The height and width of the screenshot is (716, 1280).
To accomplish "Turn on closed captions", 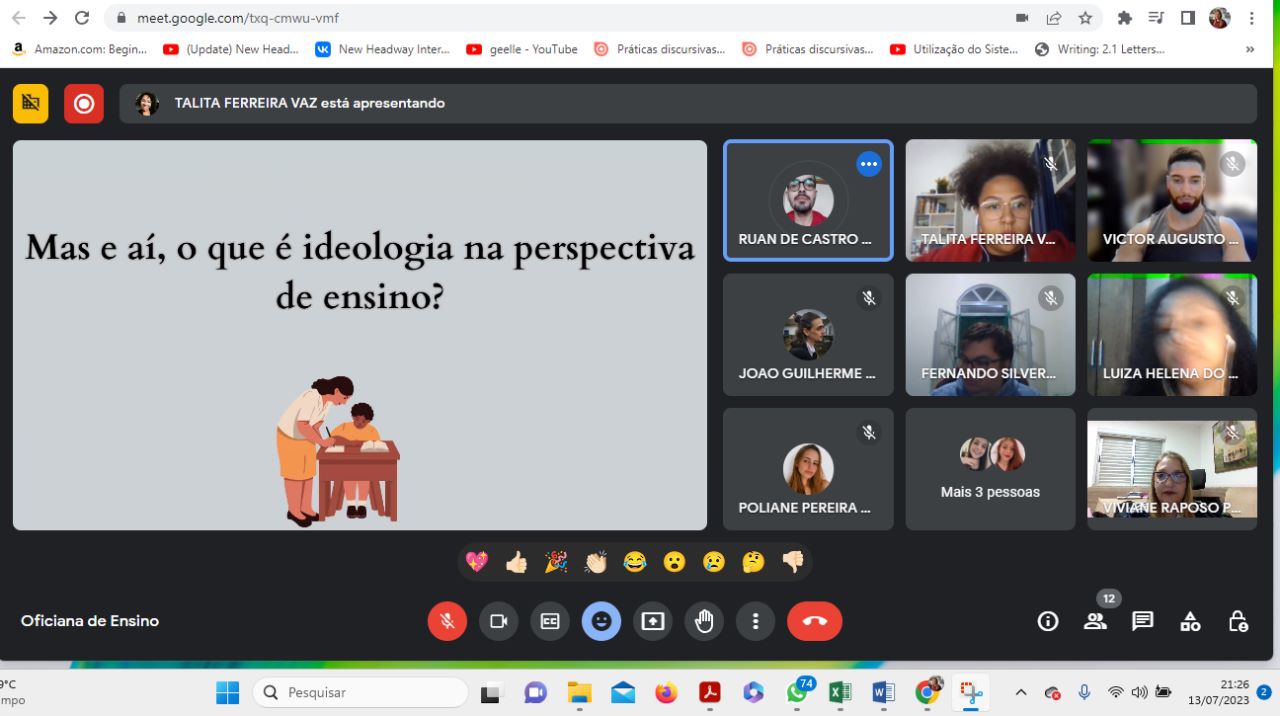I will (x=550, y=621).
